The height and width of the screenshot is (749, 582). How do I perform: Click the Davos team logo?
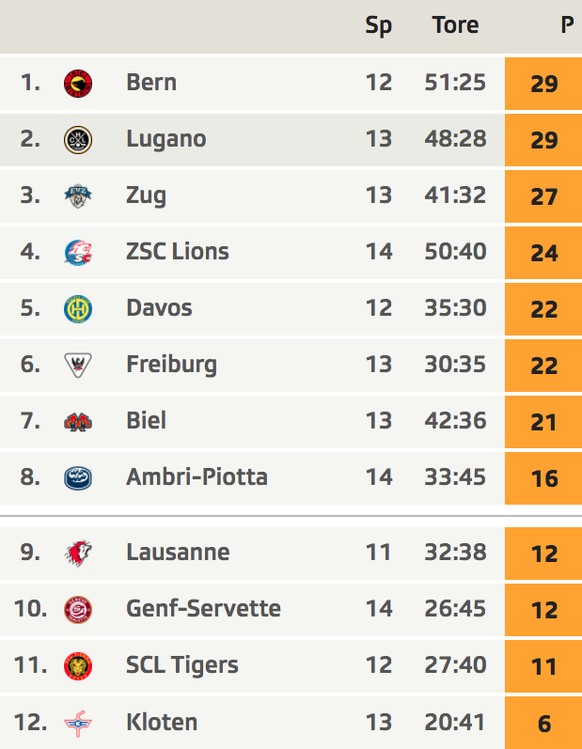[78, 309]
